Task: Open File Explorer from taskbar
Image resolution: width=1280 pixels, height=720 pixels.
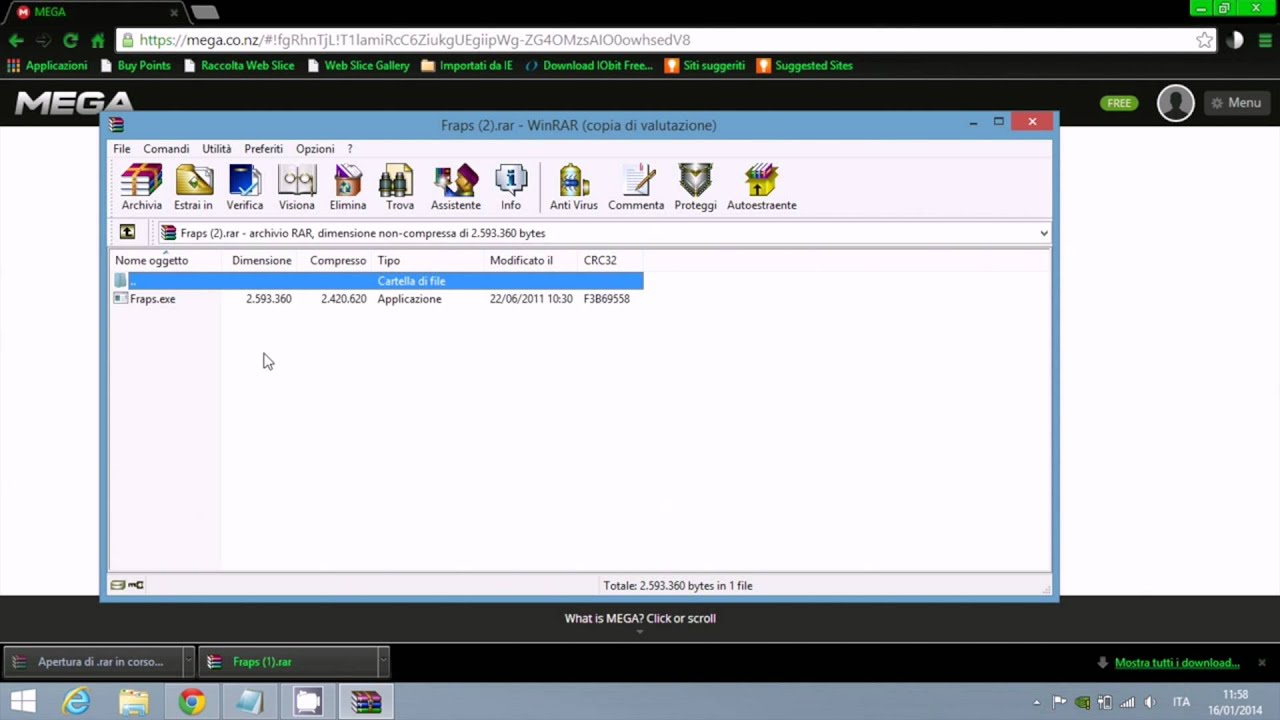Action: 133,702
